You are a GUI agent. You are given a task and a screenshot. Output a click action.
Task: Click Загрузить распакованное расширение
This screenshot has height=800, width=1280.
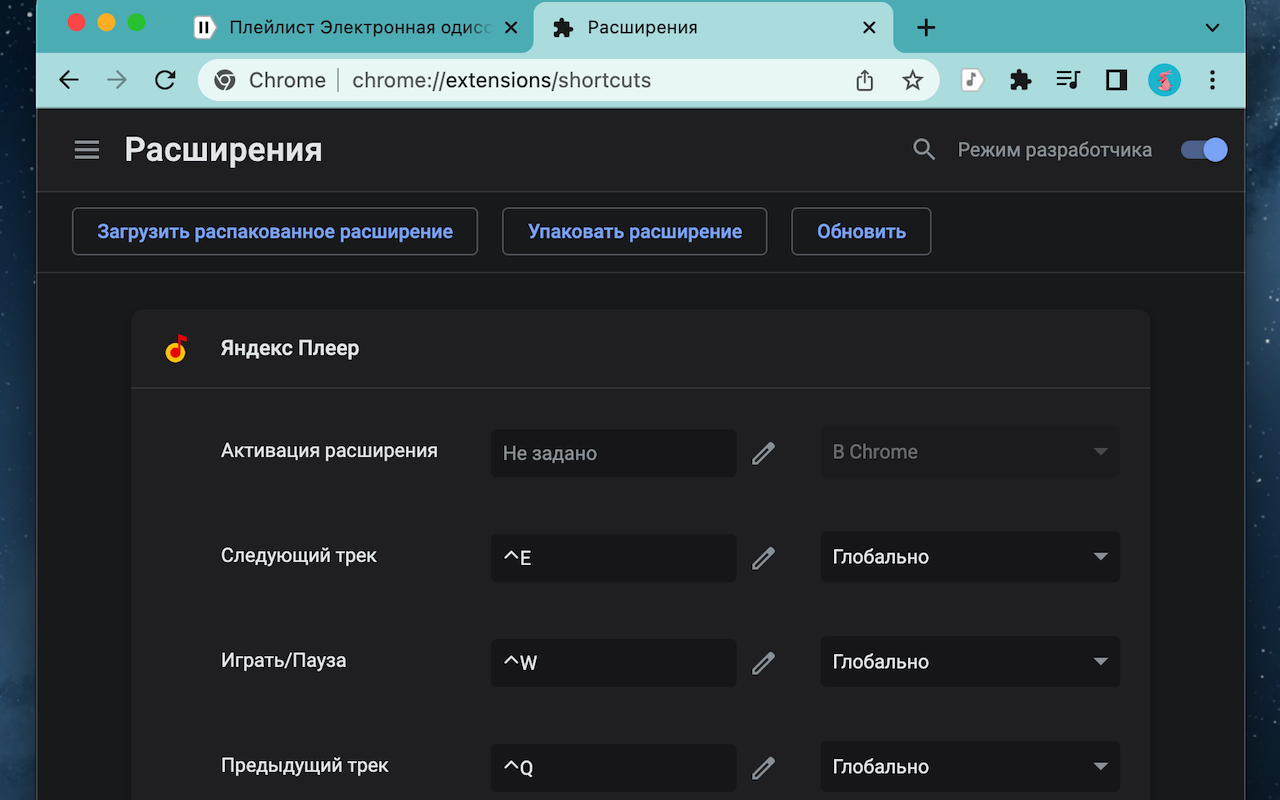tap(275, 232)
